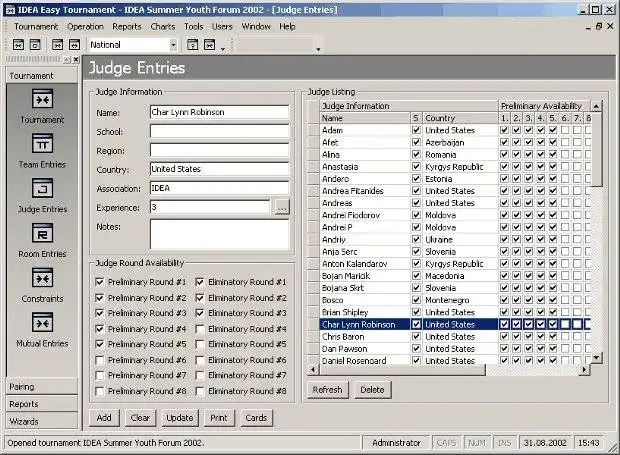Collapse the Tournament sidebar section header

(x=42, y=76)
